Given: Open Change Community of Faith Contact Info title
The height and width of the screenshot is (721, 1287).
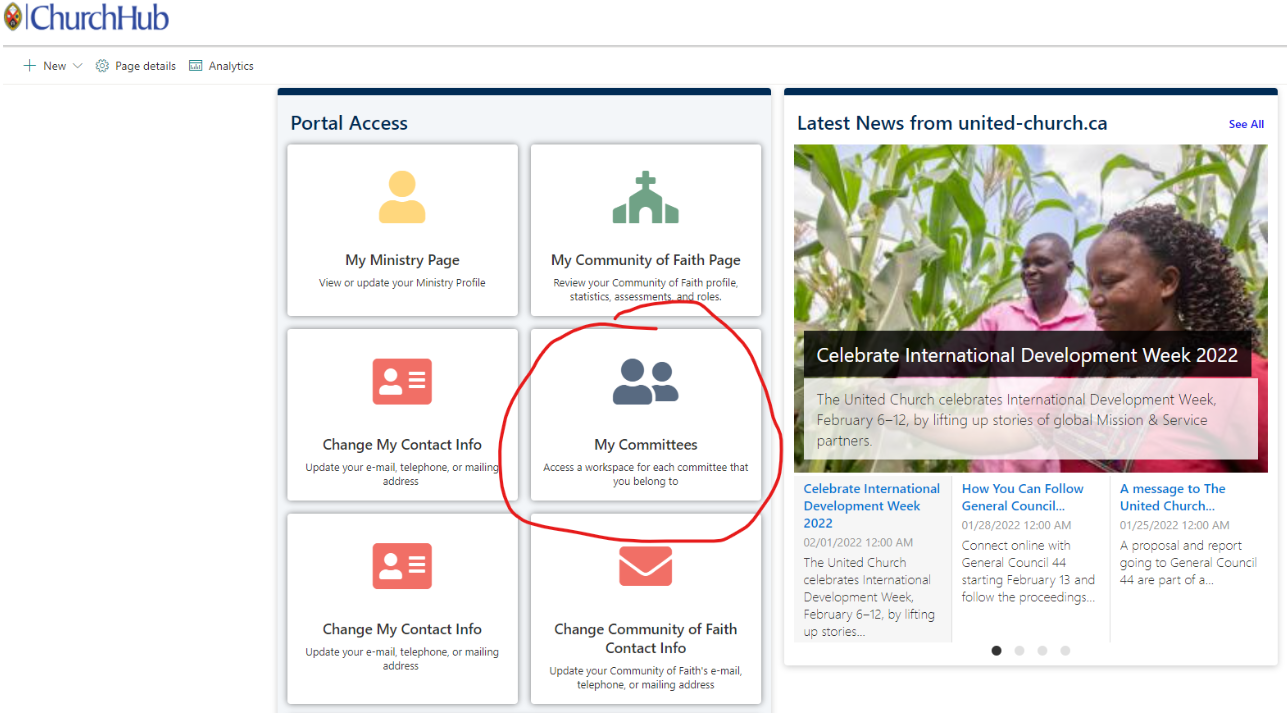Looking at the screenshot, I should (646, 638).
